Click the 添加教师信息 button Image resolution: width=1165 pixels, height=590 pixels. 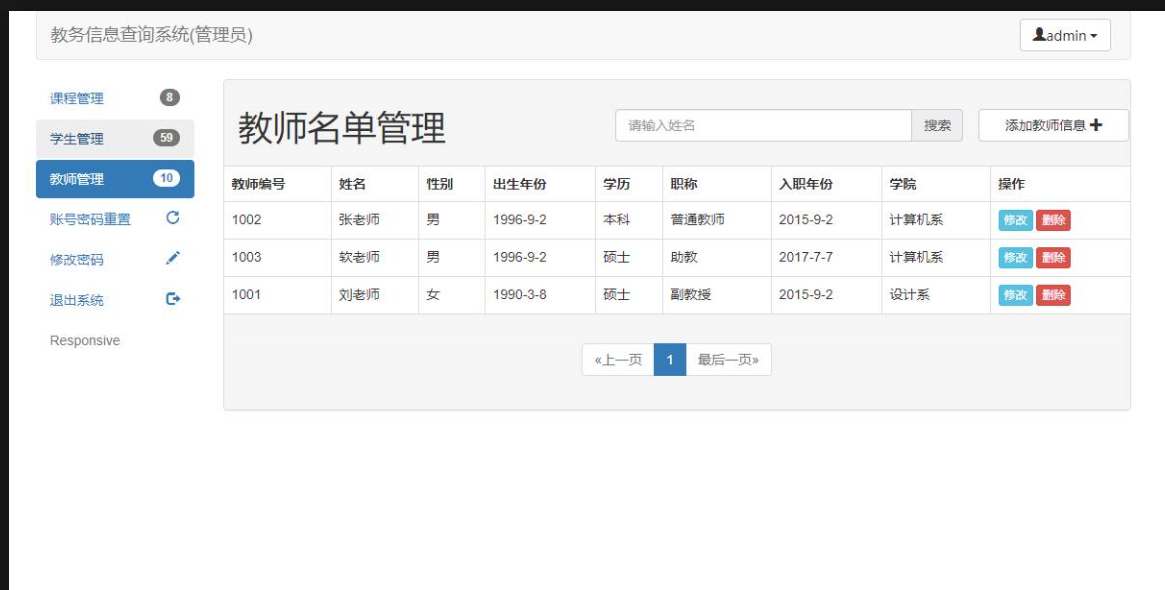click(x=1054, y=126)
